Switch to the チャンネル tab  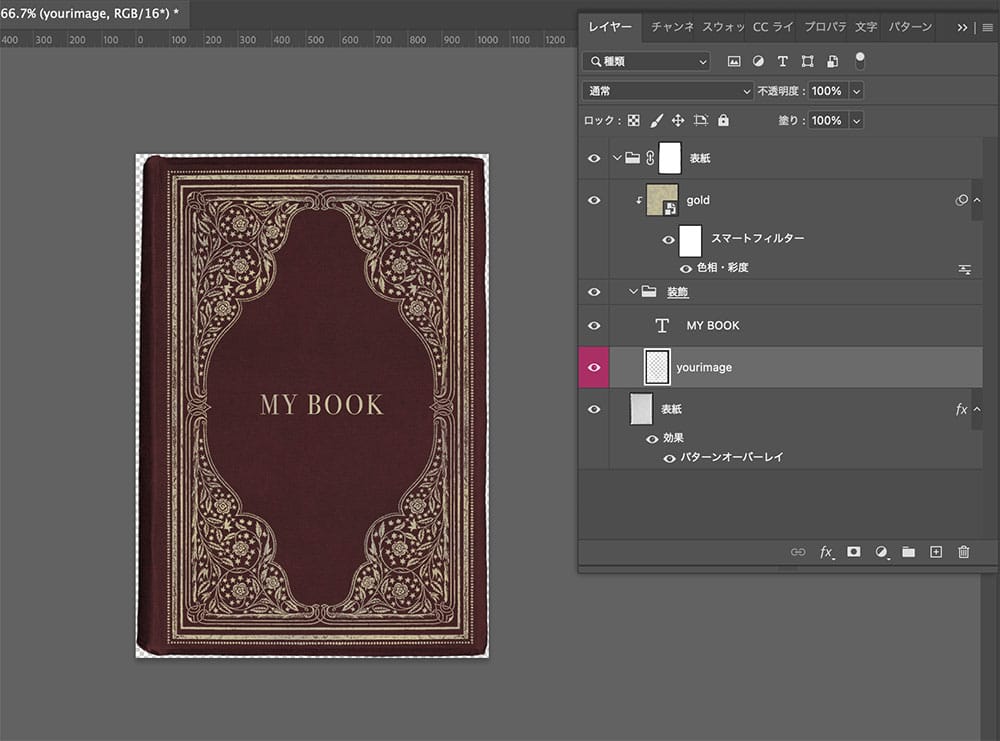pyautogui.click(x=671, y=27)
